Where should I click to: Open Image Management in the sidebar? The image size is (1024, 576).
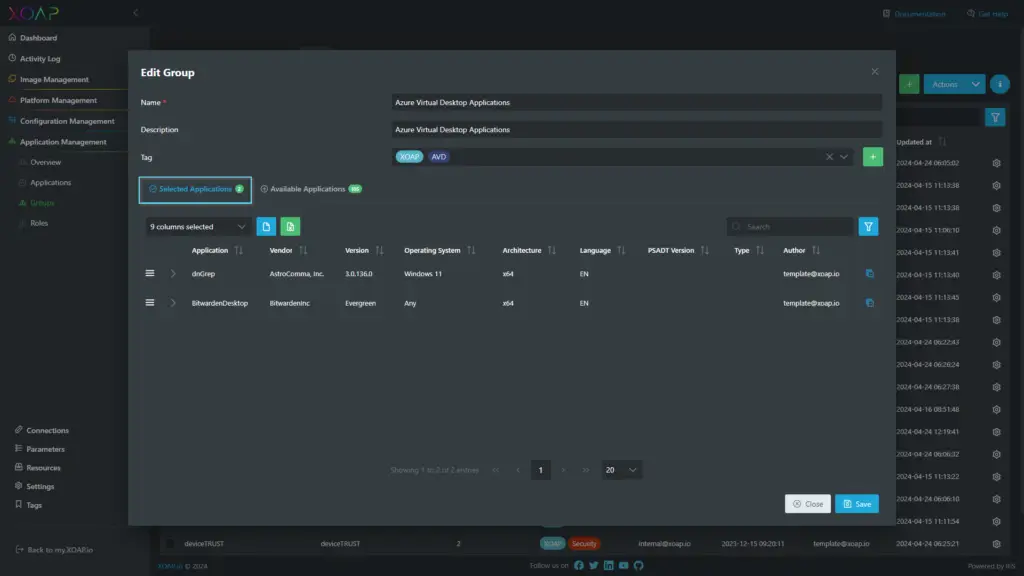(54, 80)
